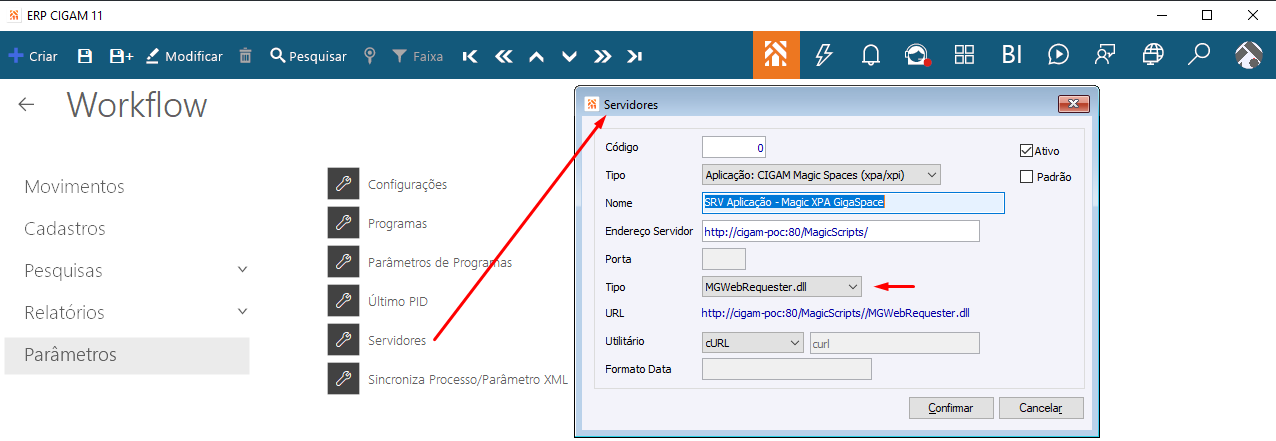
Task: Open the four-squares apps grid icon
Action: pyautogui.click(x=964, y=55)
